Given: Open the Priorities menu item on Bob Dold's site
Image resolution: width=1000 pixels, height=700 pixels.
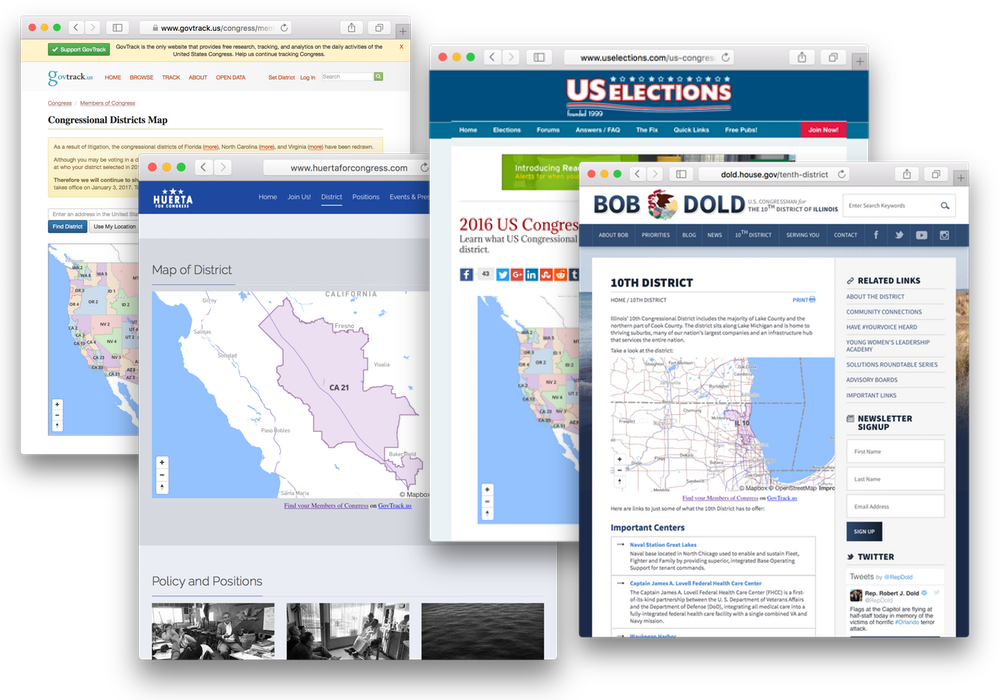Looking at the screenshot, I should click(x=656, y=235).
